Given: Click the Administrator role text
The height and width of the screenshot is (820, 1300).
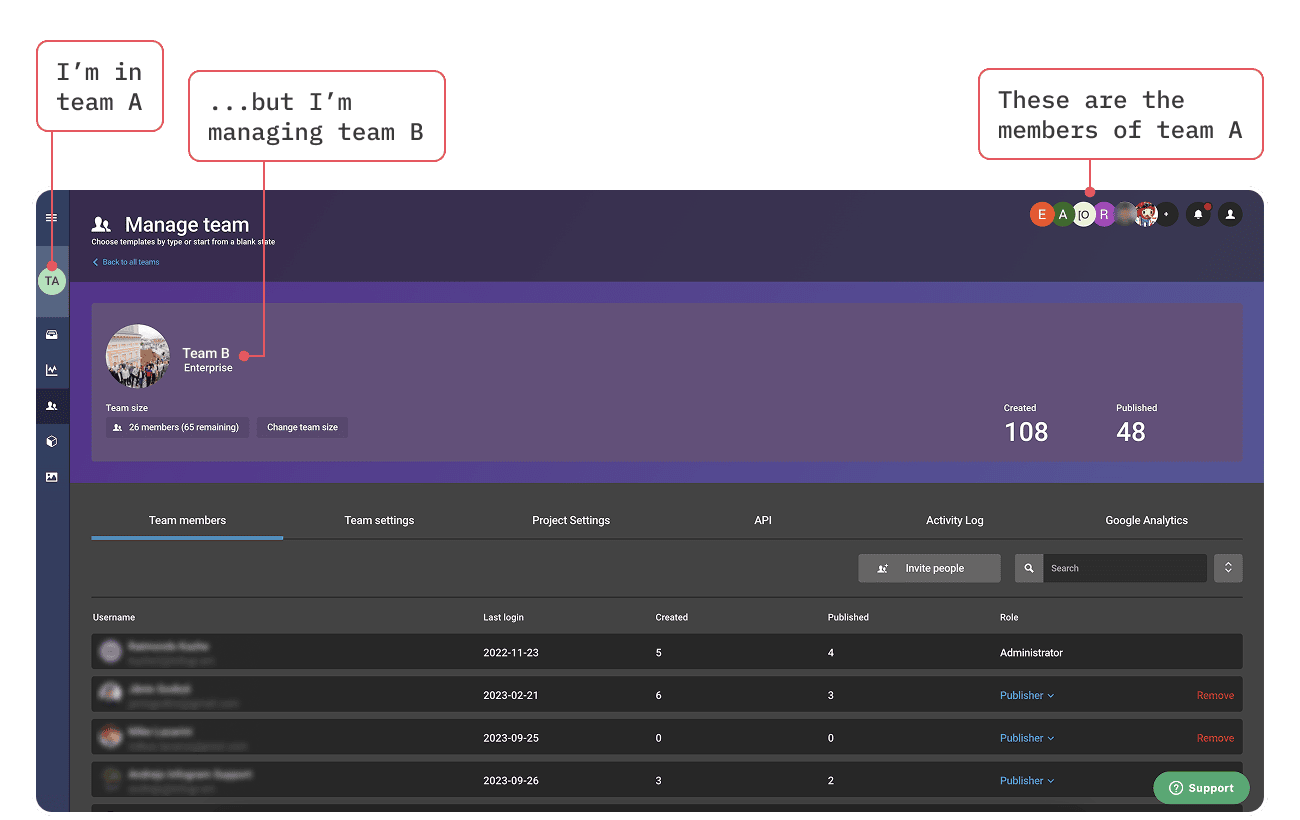Looking at the screenshot, I should click(x=1031, y=652).
